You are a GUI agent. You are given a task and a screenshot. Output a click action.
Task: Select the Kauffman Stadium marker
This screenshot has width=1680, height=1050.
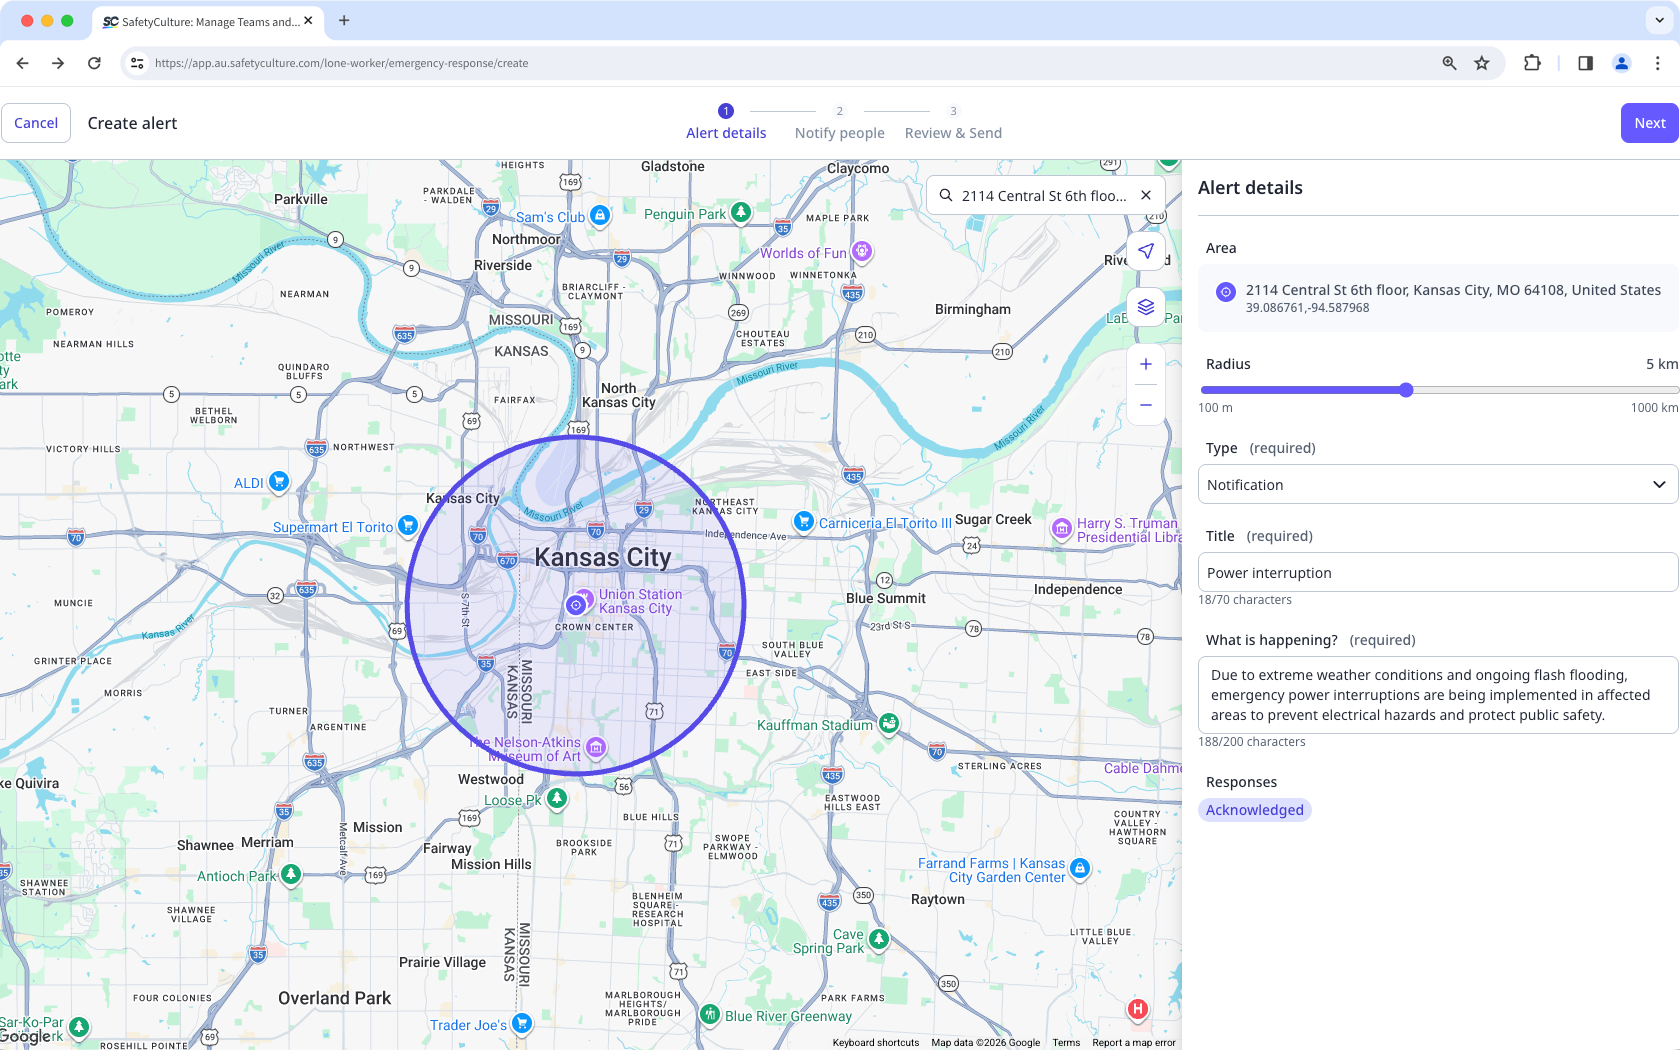coord(889,723)
